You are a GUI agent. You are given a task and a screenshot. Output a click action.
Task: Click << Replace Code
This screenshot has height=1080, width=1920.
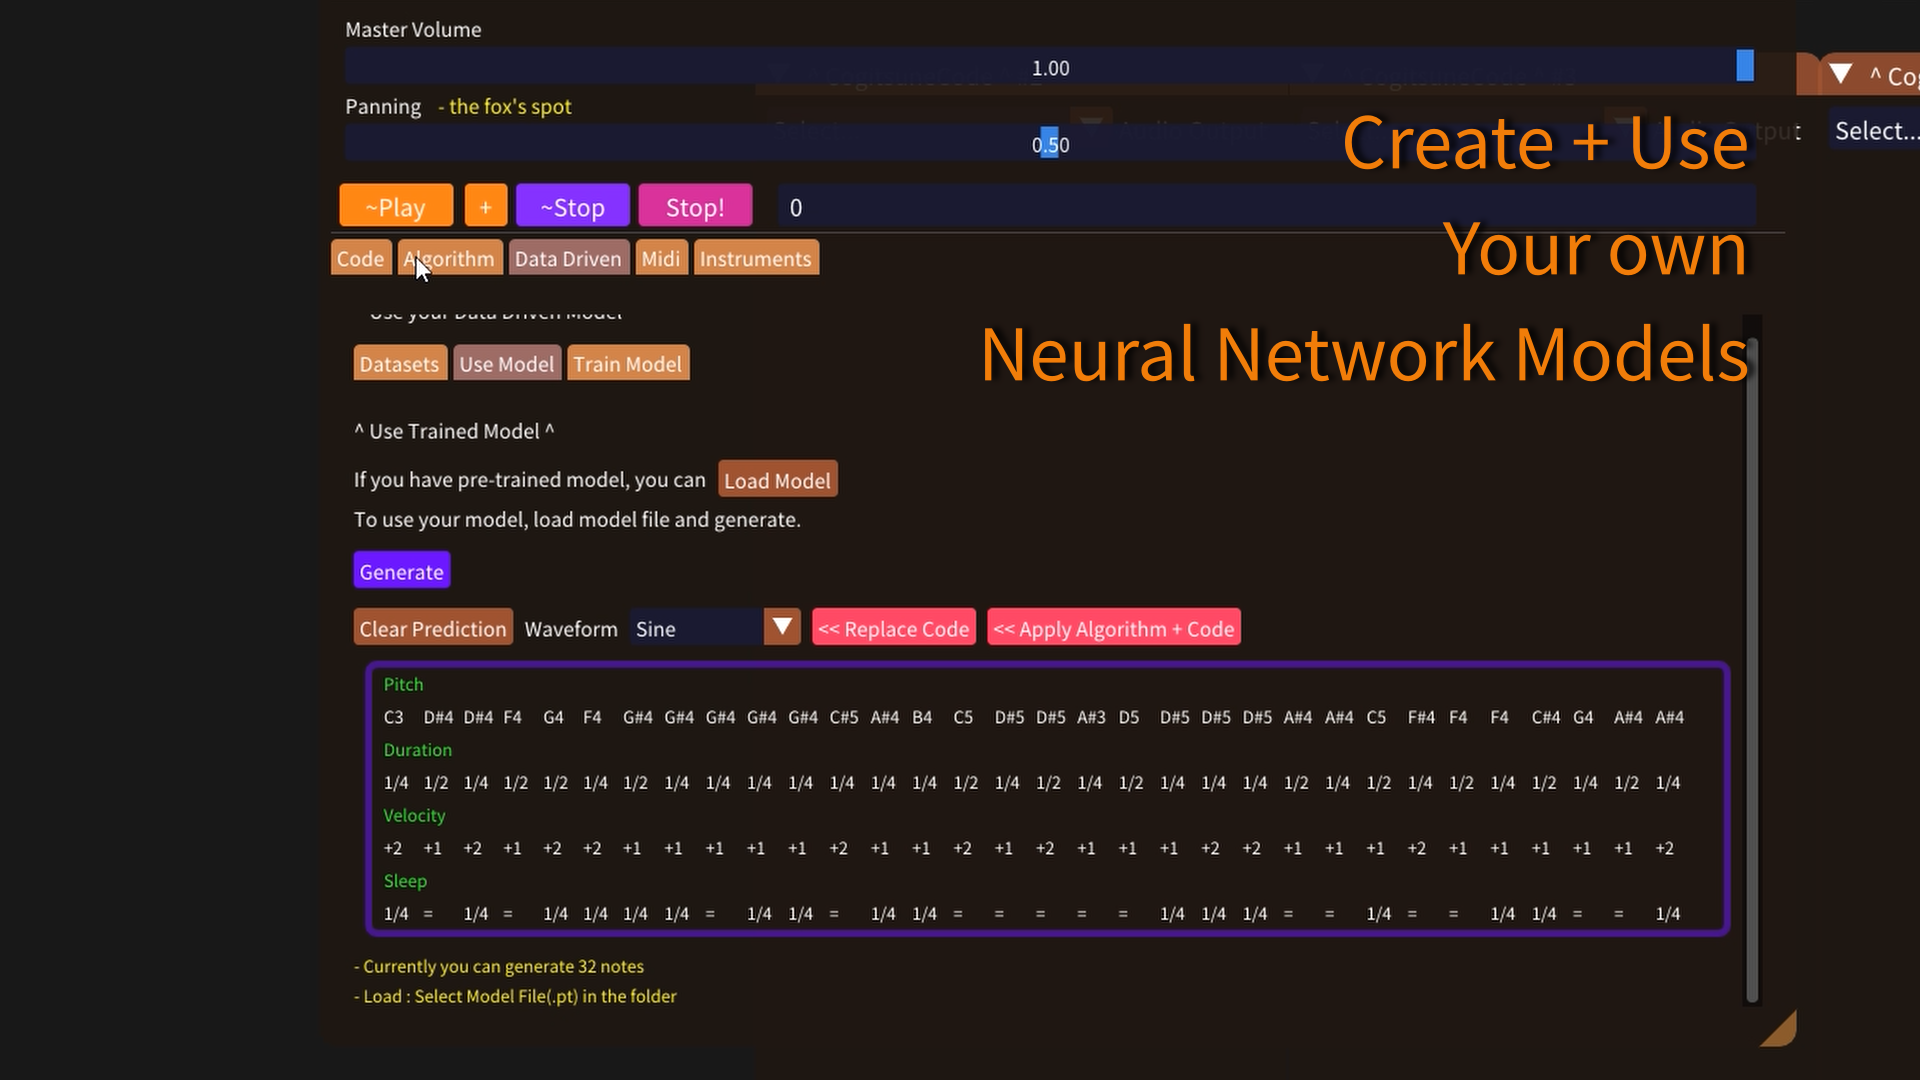coord(893,628)
